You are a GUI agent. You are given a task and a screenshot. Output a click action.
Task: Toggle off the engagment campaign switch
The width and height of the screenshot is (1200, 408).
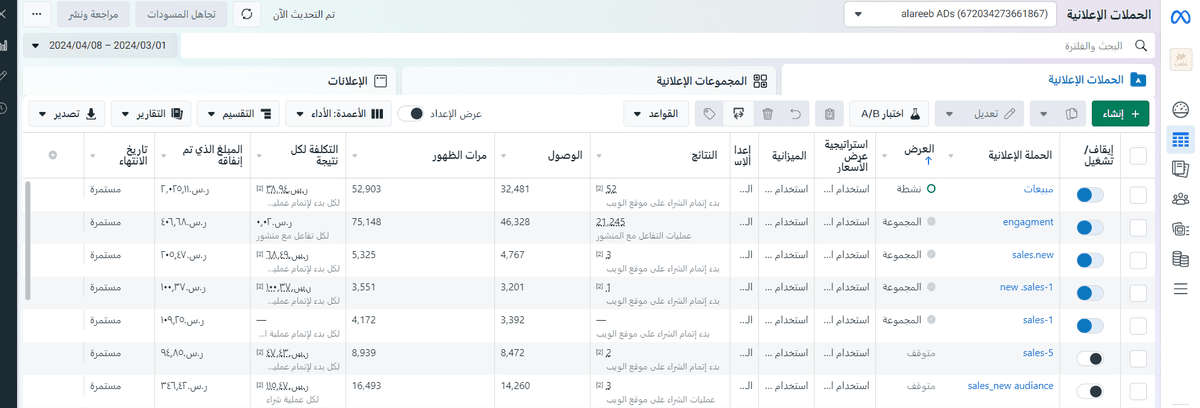[1089, 228]
